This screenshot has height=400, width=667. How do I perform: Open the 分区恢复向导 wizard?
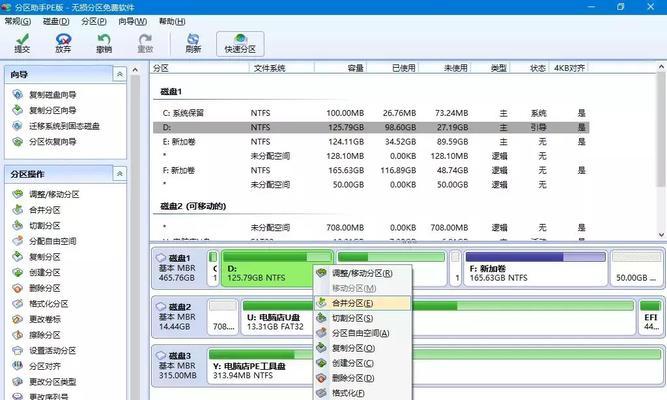(52, 142)
